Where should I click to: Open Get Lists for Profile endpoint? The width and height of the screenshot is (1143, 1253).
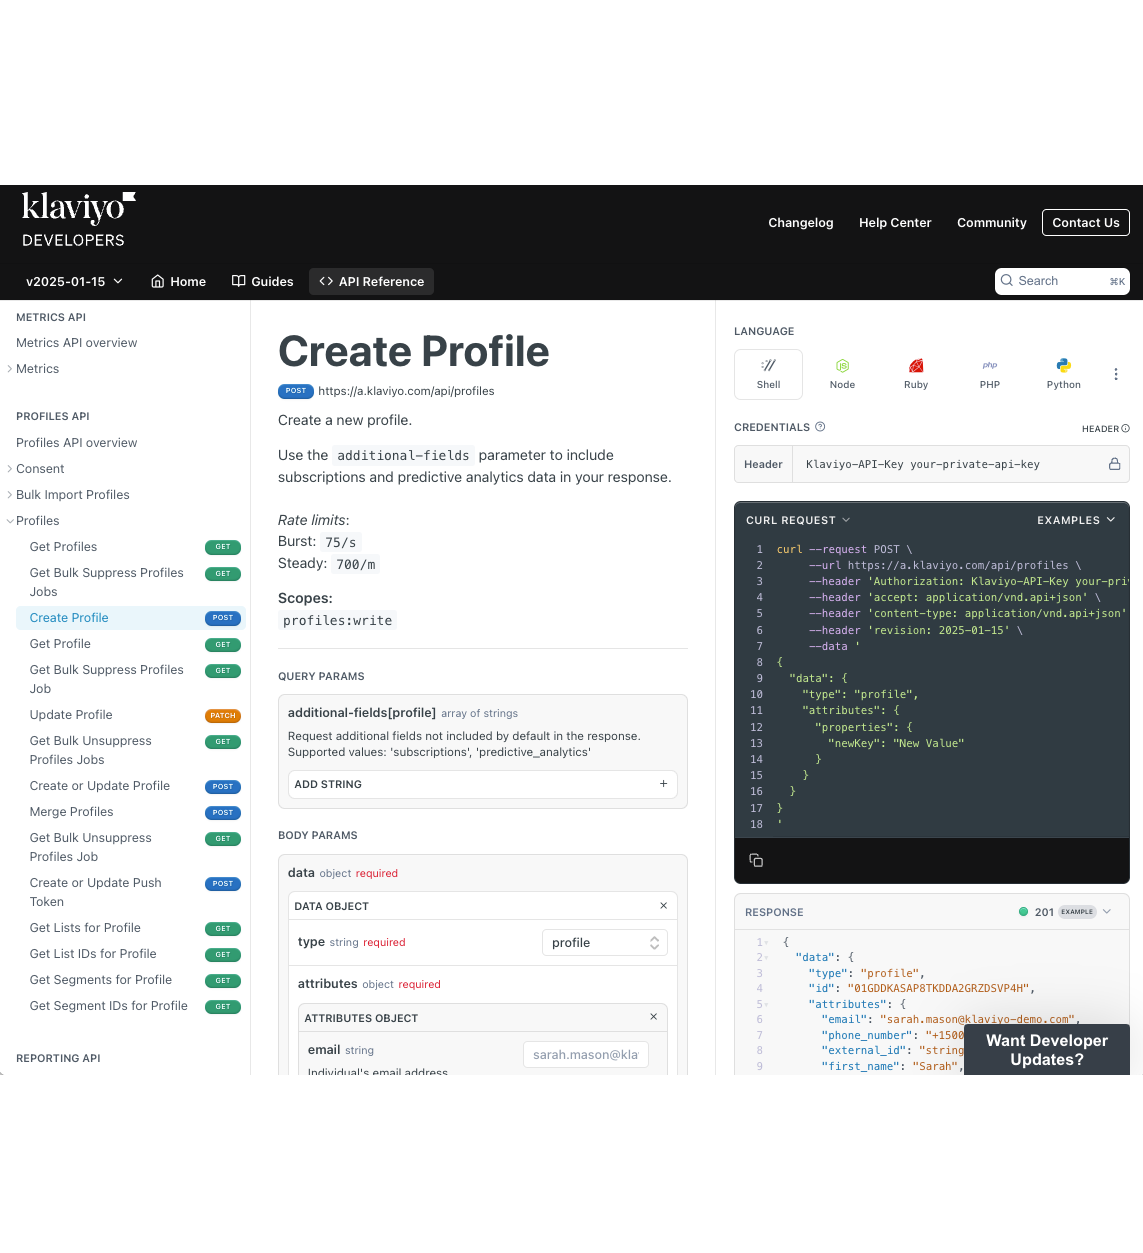click(131, 928)
